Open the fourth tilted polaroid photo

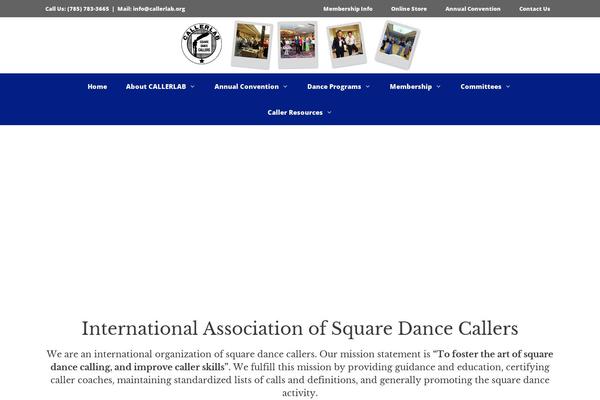398,45
